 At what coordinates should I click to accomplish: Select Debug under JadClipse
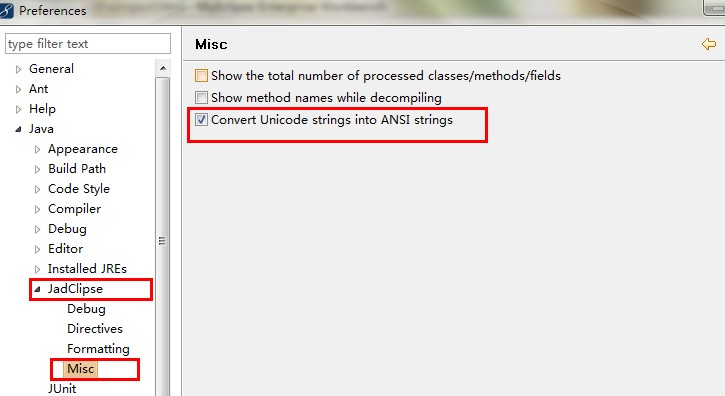(86, 309)
